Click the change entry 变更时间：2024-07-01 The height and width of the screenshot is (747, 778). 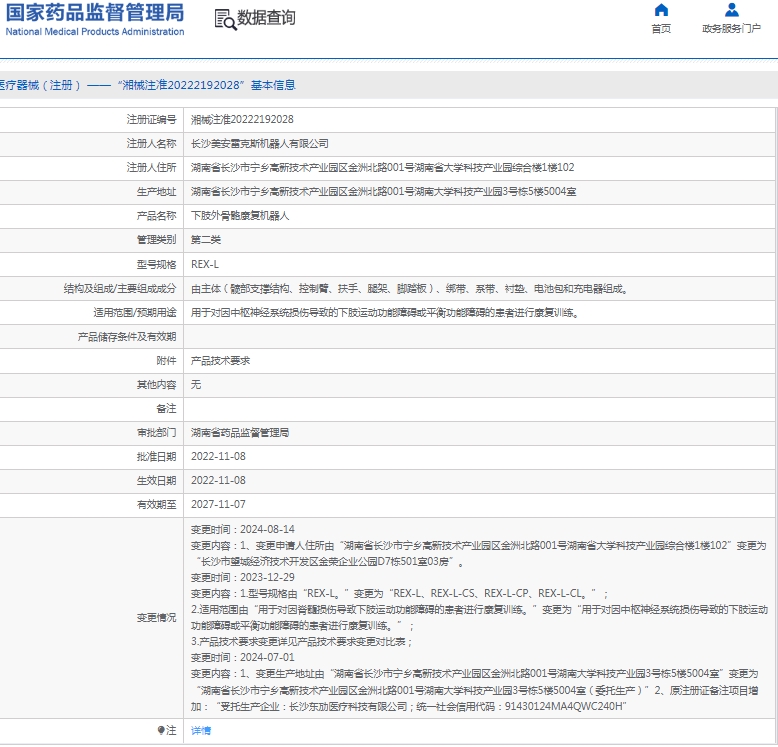(243, 657)
